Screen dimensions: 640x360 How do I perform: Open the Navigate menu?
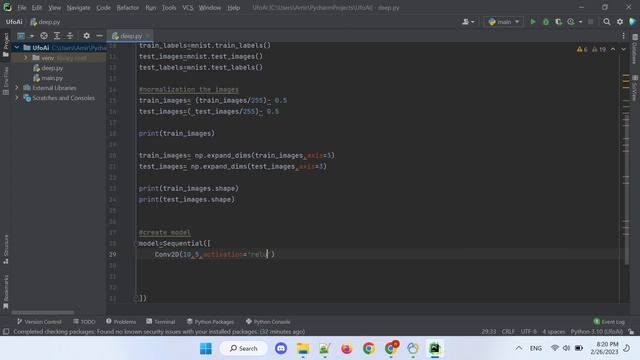(x=78, y=8)
